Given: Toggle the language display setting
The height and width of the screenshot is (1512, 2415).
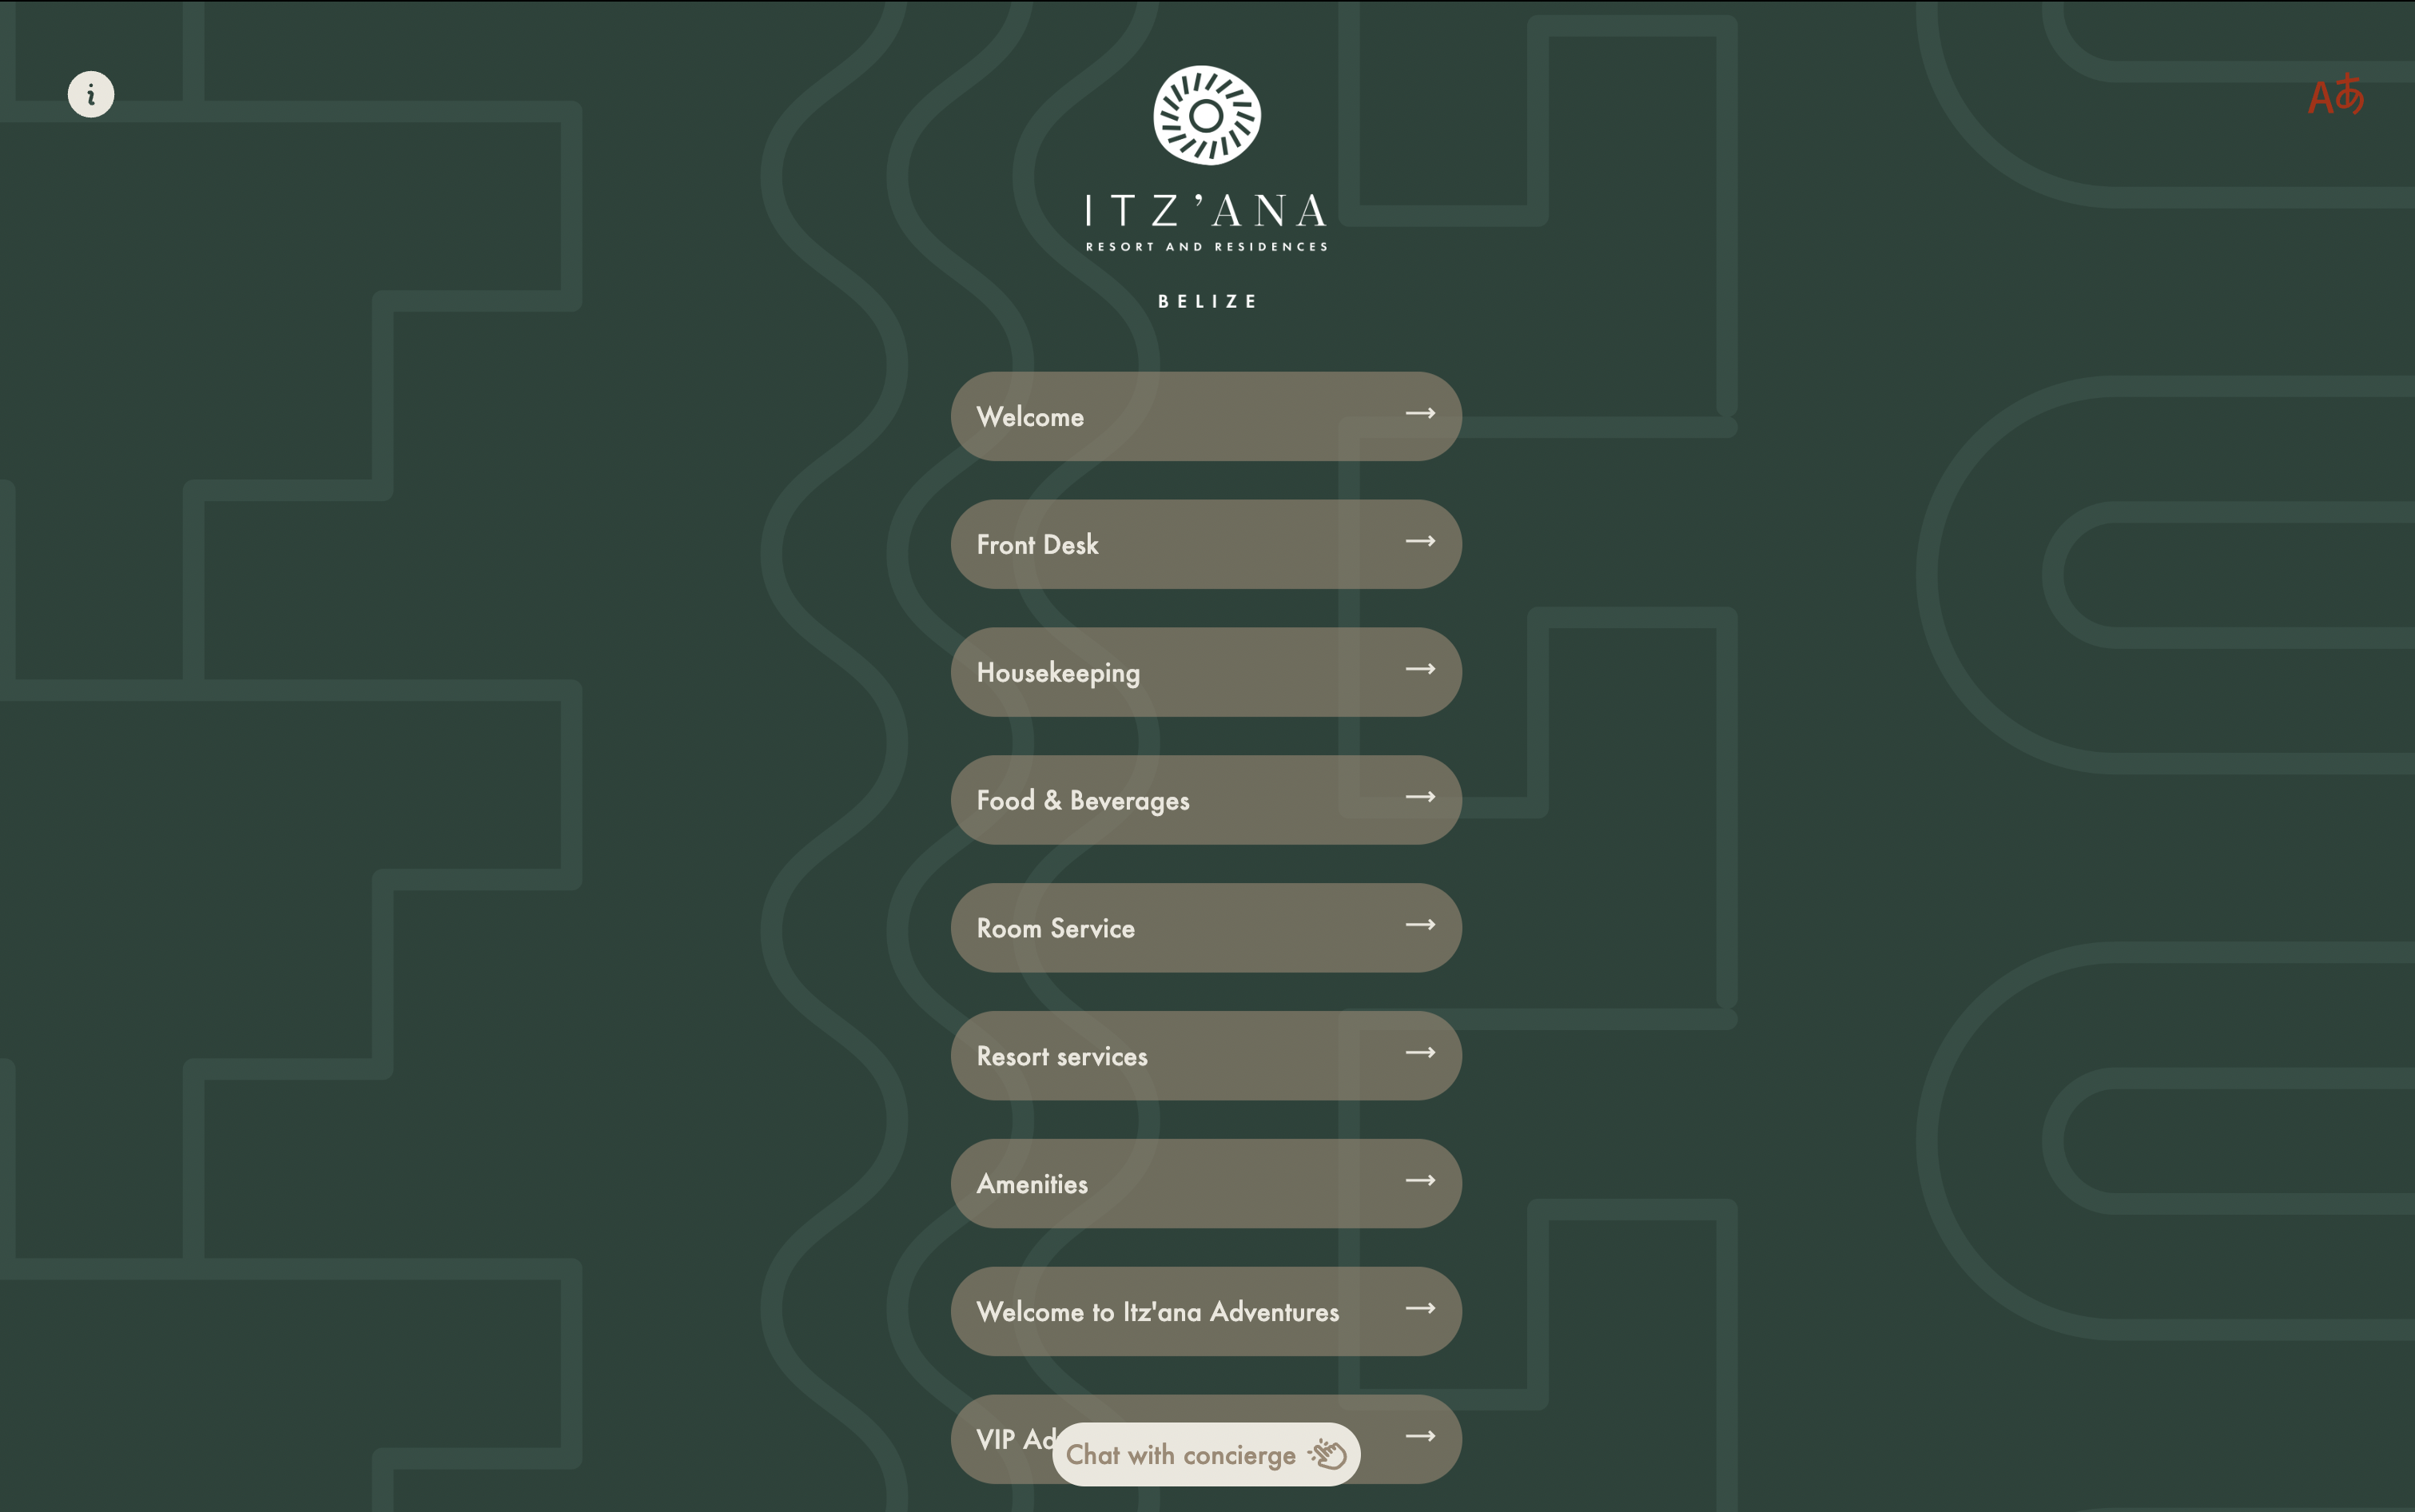Looking at the screenshot, I should point(2337,96).
